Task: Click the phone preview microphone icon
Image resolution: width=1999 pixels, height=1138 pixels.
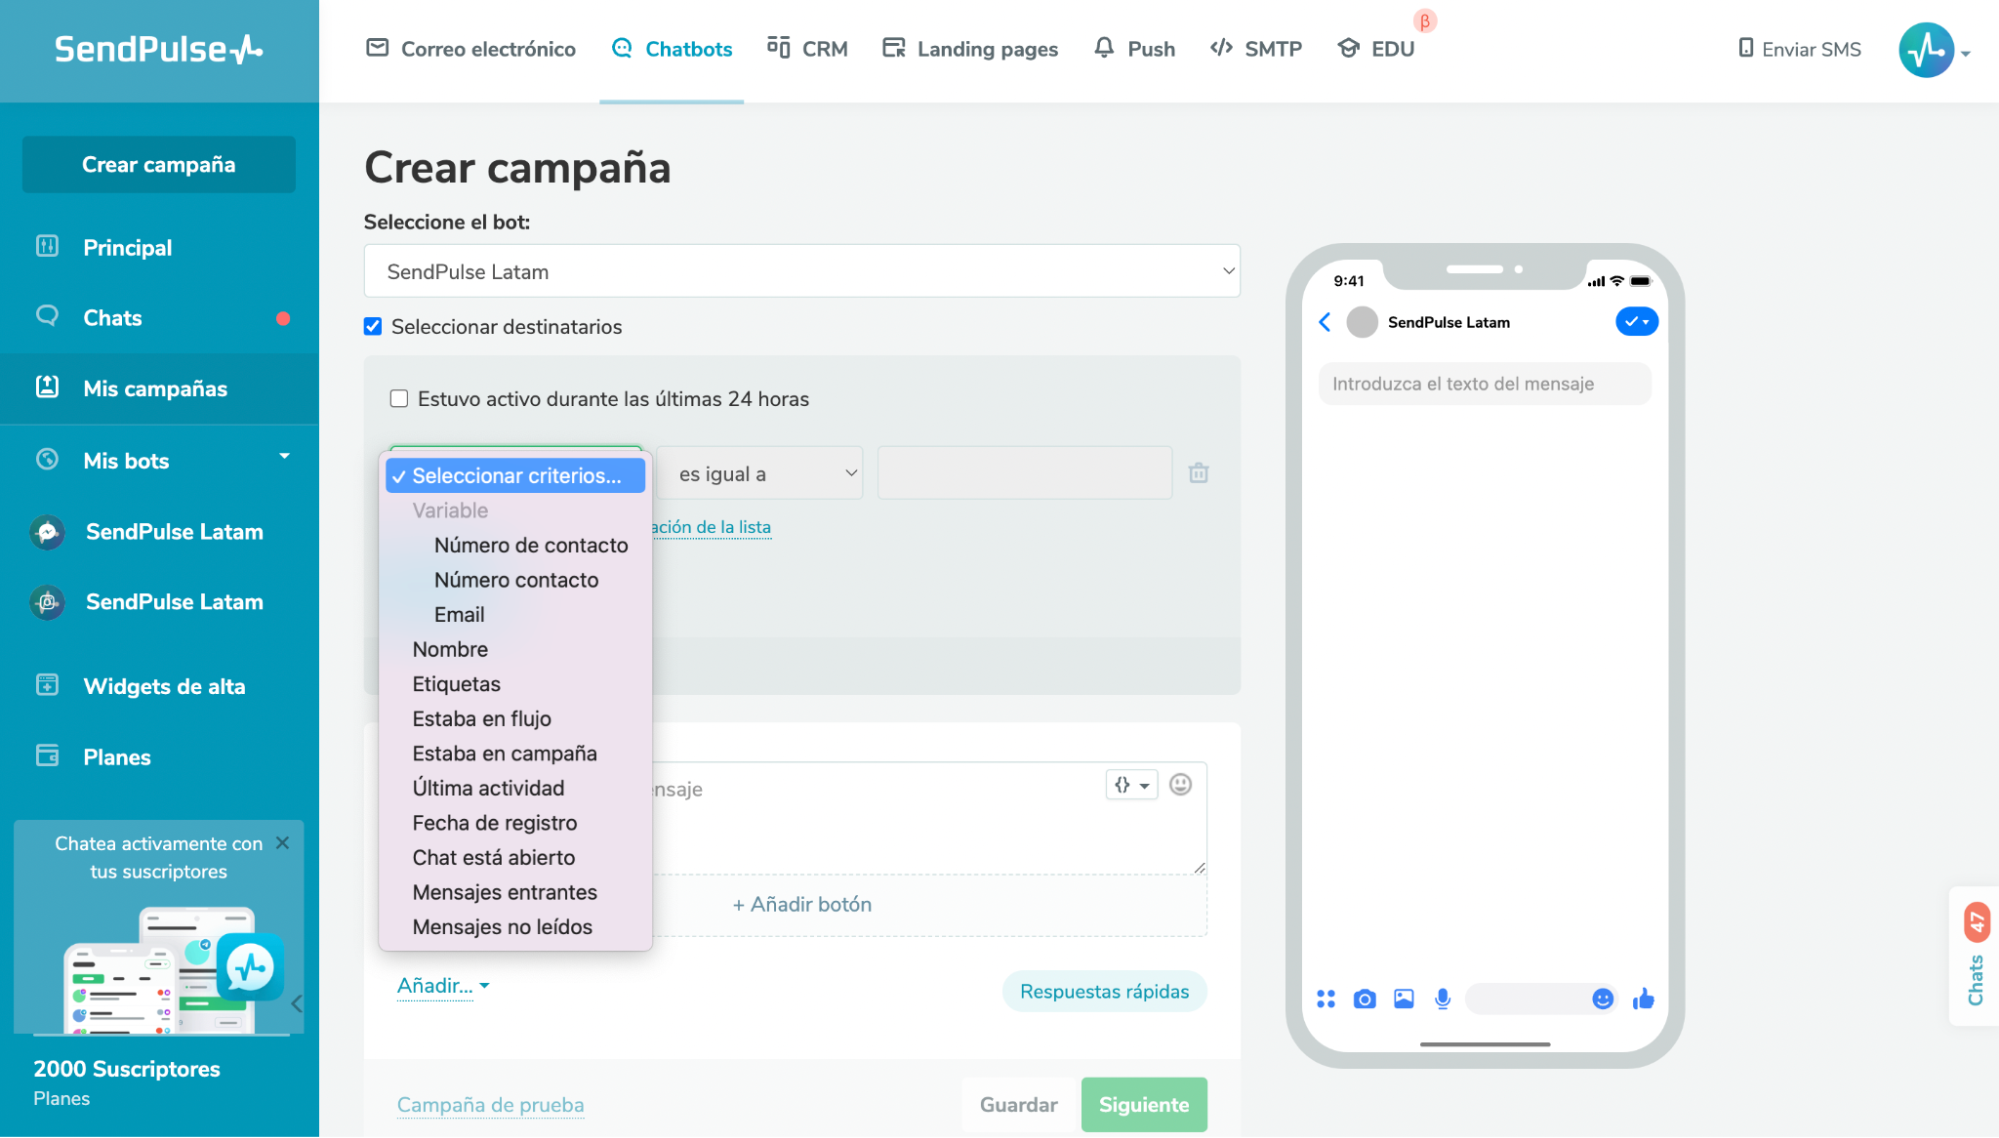Action: 1442,999
